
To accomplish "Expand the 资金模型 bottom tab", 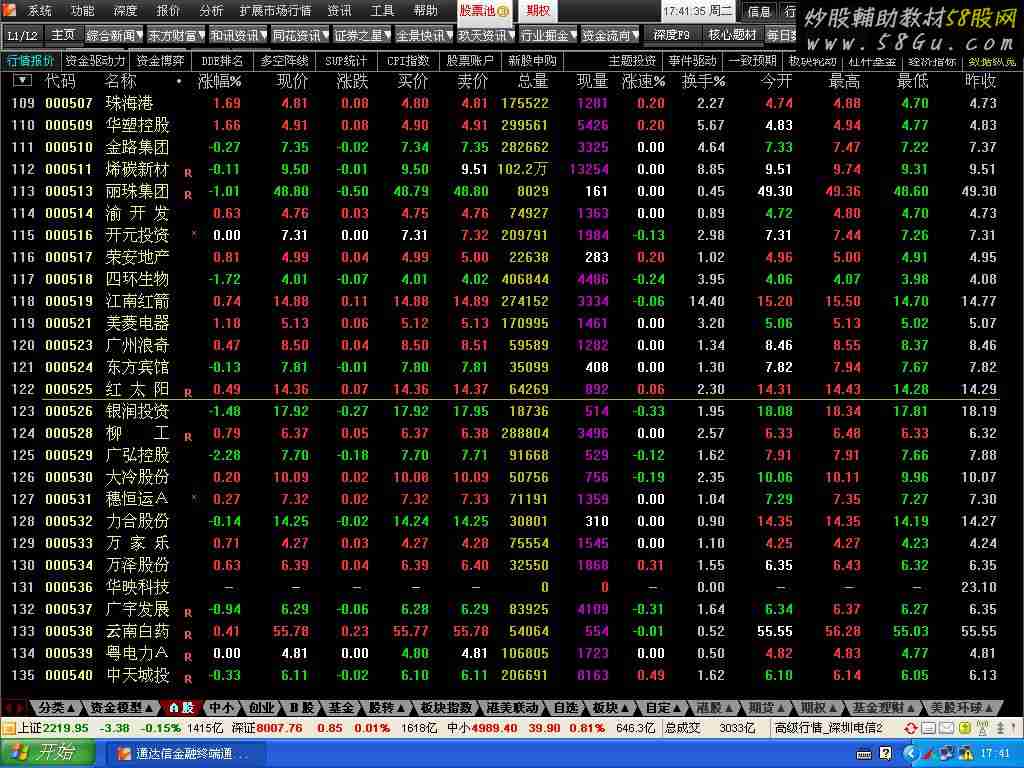I will 121,707.
